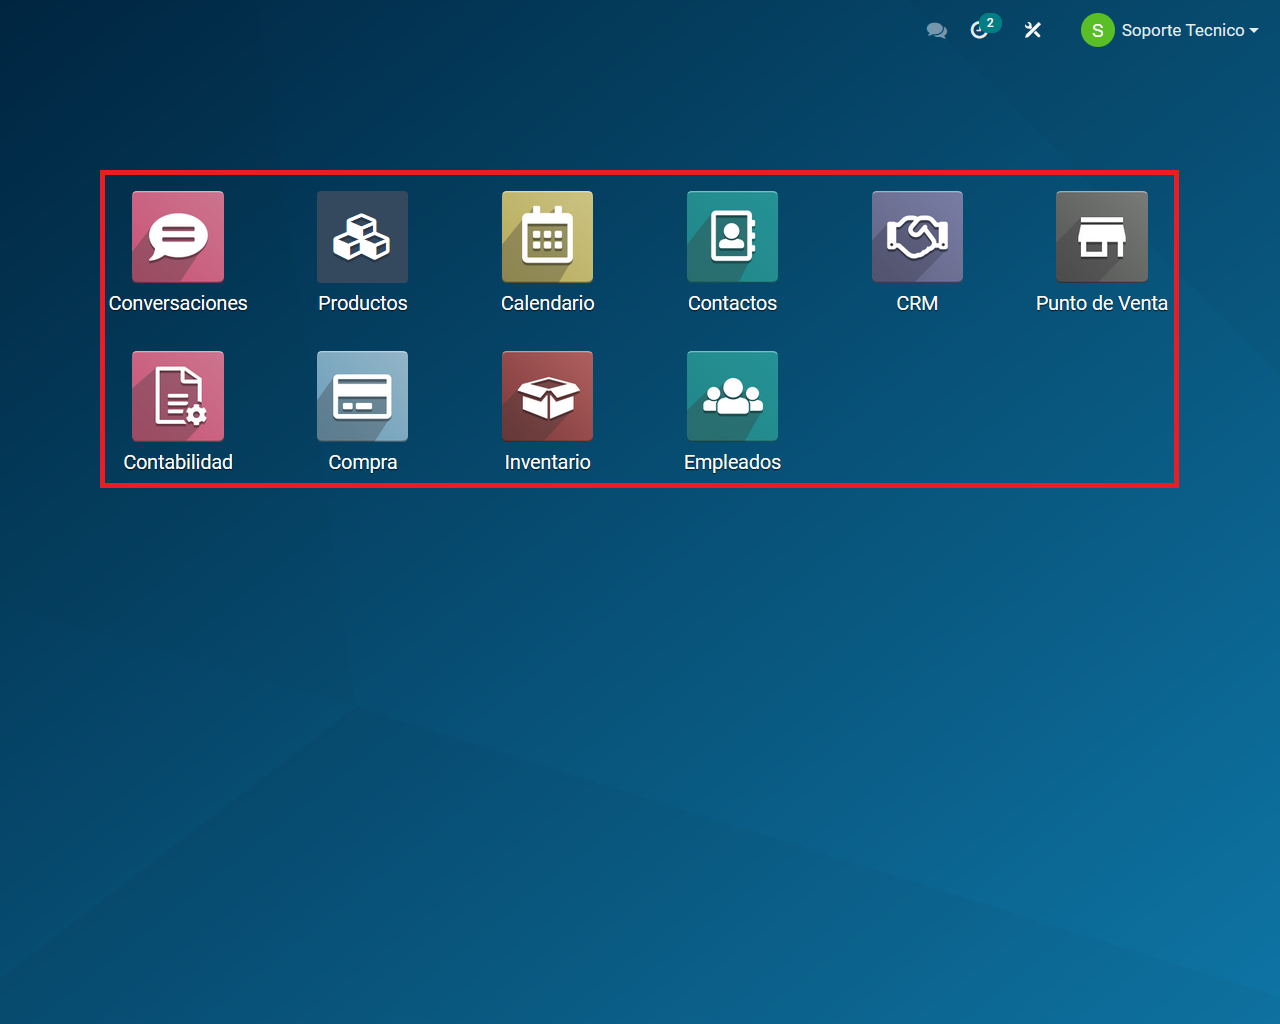Open the Calendario app icon

547,237
